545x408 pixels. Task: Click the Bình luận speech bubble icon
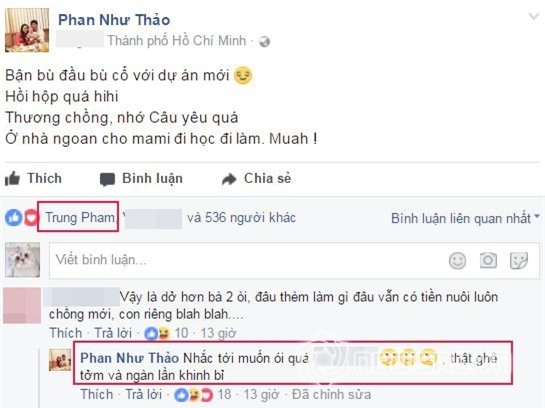[x=107, y=179]
